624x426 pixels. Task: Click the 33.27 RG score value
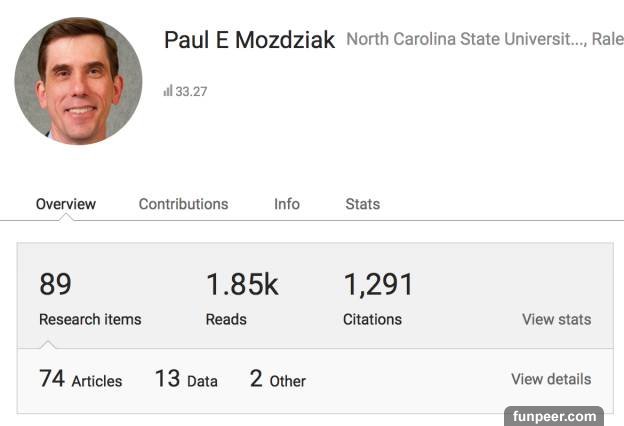pyautogui.click(x=191, y=91)
